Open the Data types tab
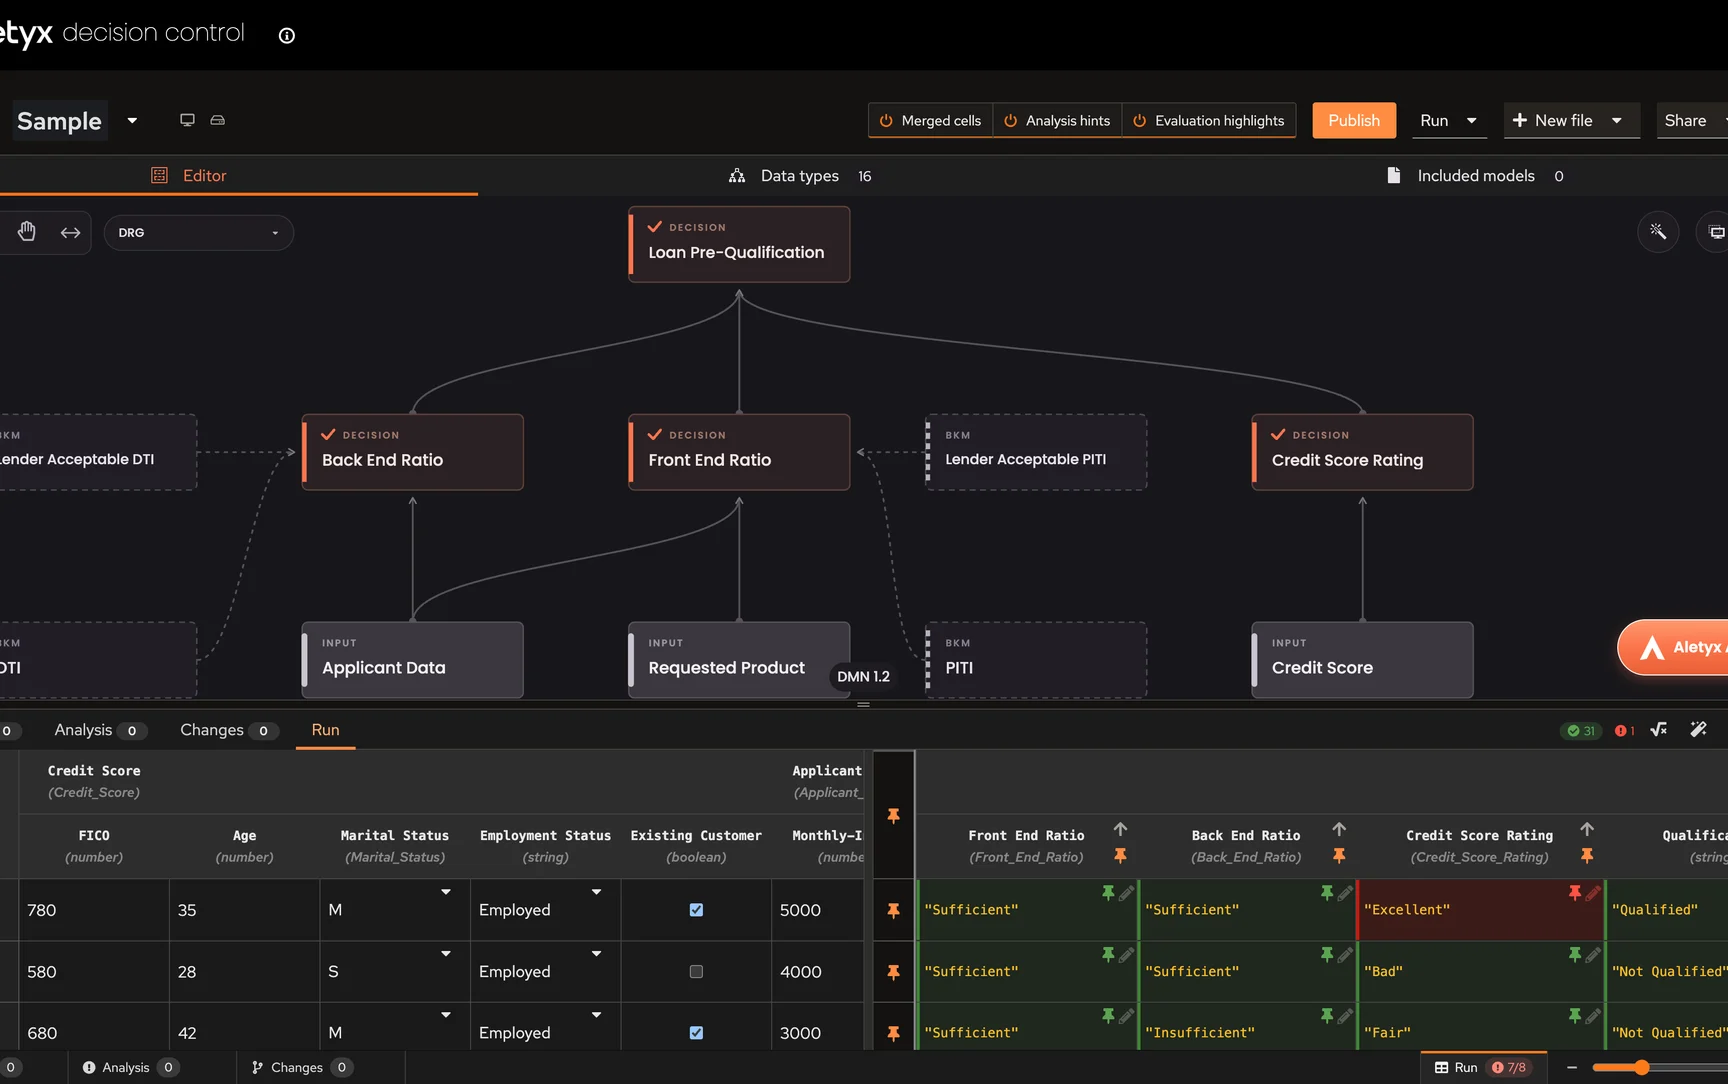This screenshot has height=1084, width=1728. coord(800,176)
